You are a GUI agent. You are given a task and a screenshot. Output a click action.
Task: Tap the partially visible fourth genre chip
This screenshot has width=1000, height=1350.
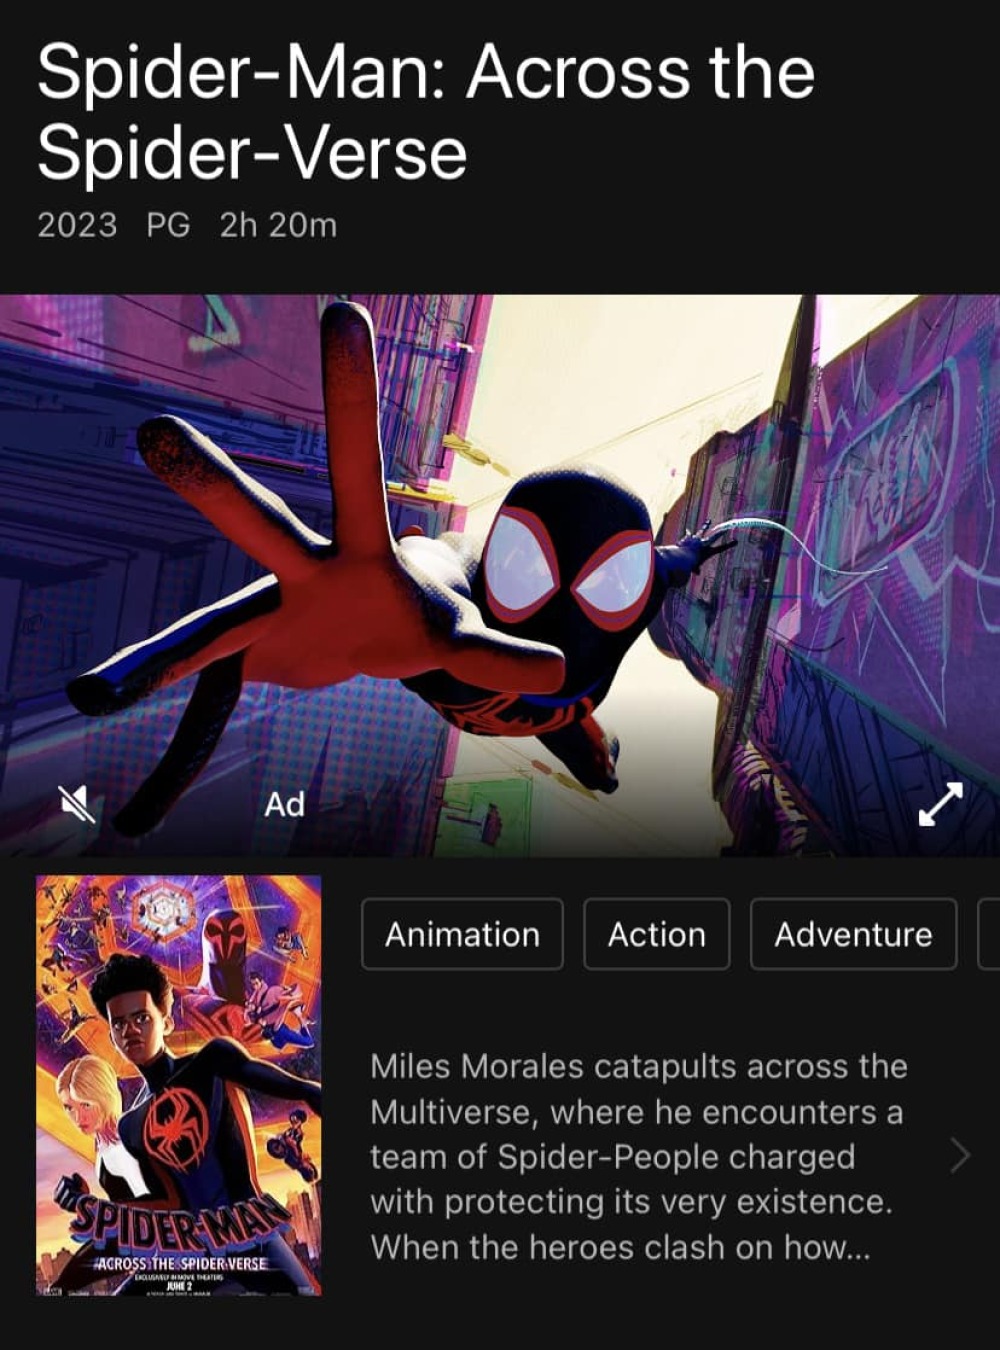click(x=989, y=934)
